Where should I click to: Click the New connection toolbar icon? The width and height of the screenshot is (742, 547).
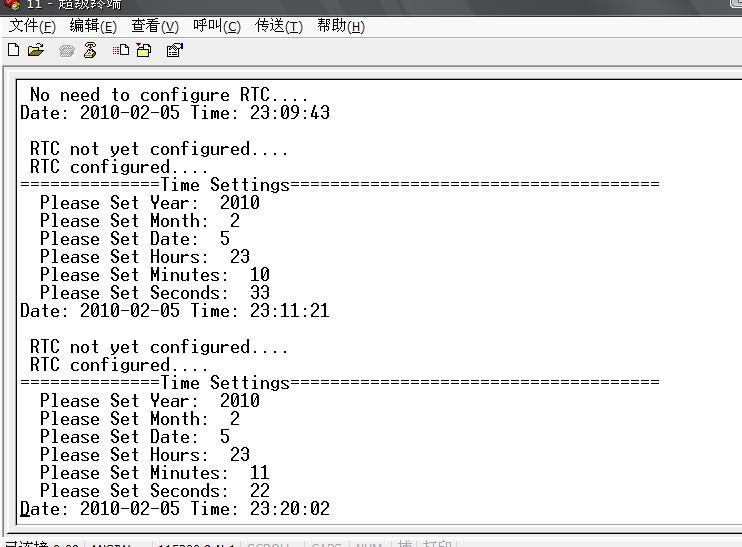[x=14, y=50]
